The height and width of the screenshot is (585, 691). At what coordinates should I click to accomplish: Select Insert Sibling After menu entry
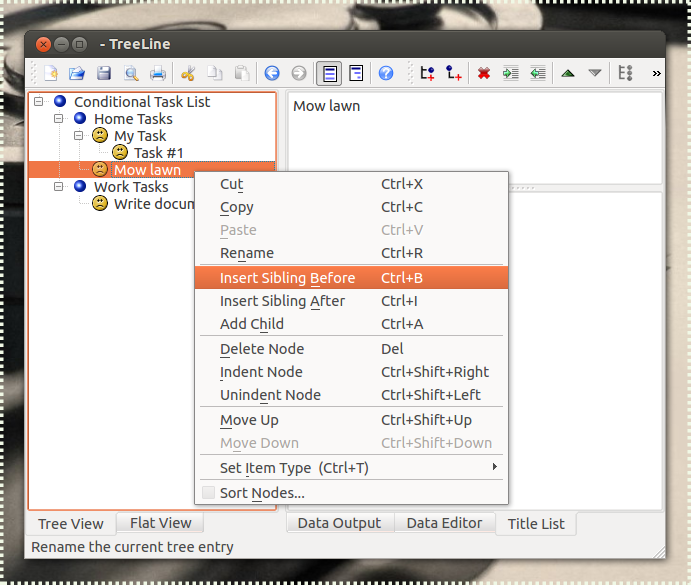352,301
